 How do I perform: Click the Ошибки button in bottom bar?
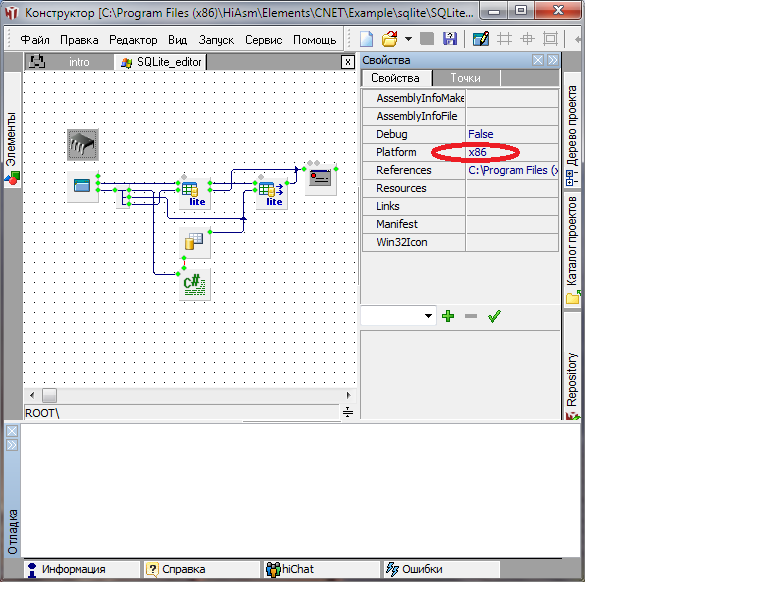point(421,569)
